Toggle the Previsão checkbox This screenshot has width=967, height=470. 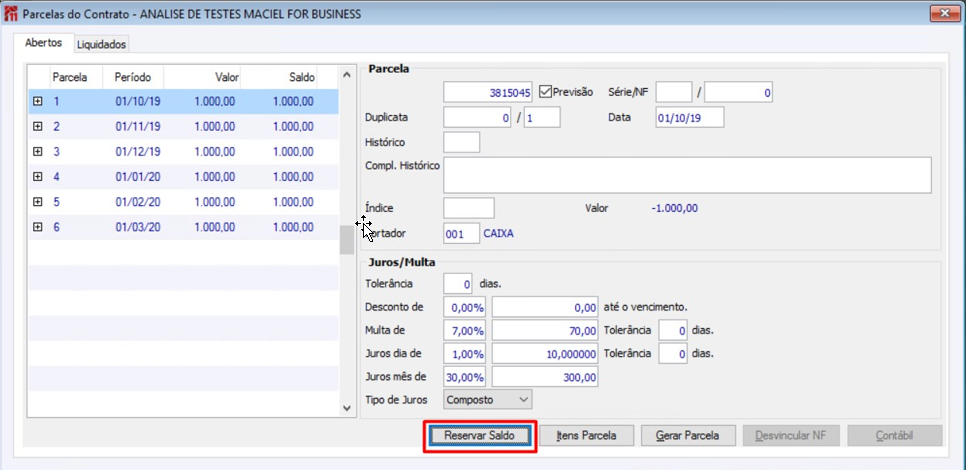[545, 92]
